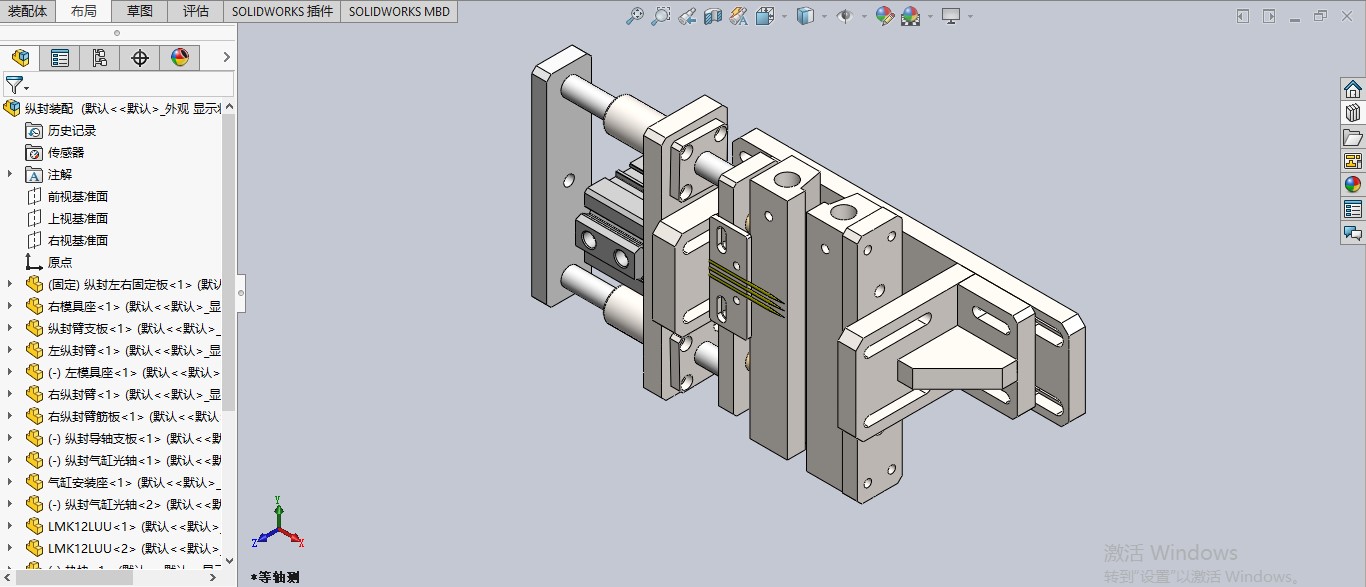This screenshot has width=1366, height=587.
Task: Open the Dynamic Annotation Views icon
Action: pyautogui.click(x=739, y=16)
